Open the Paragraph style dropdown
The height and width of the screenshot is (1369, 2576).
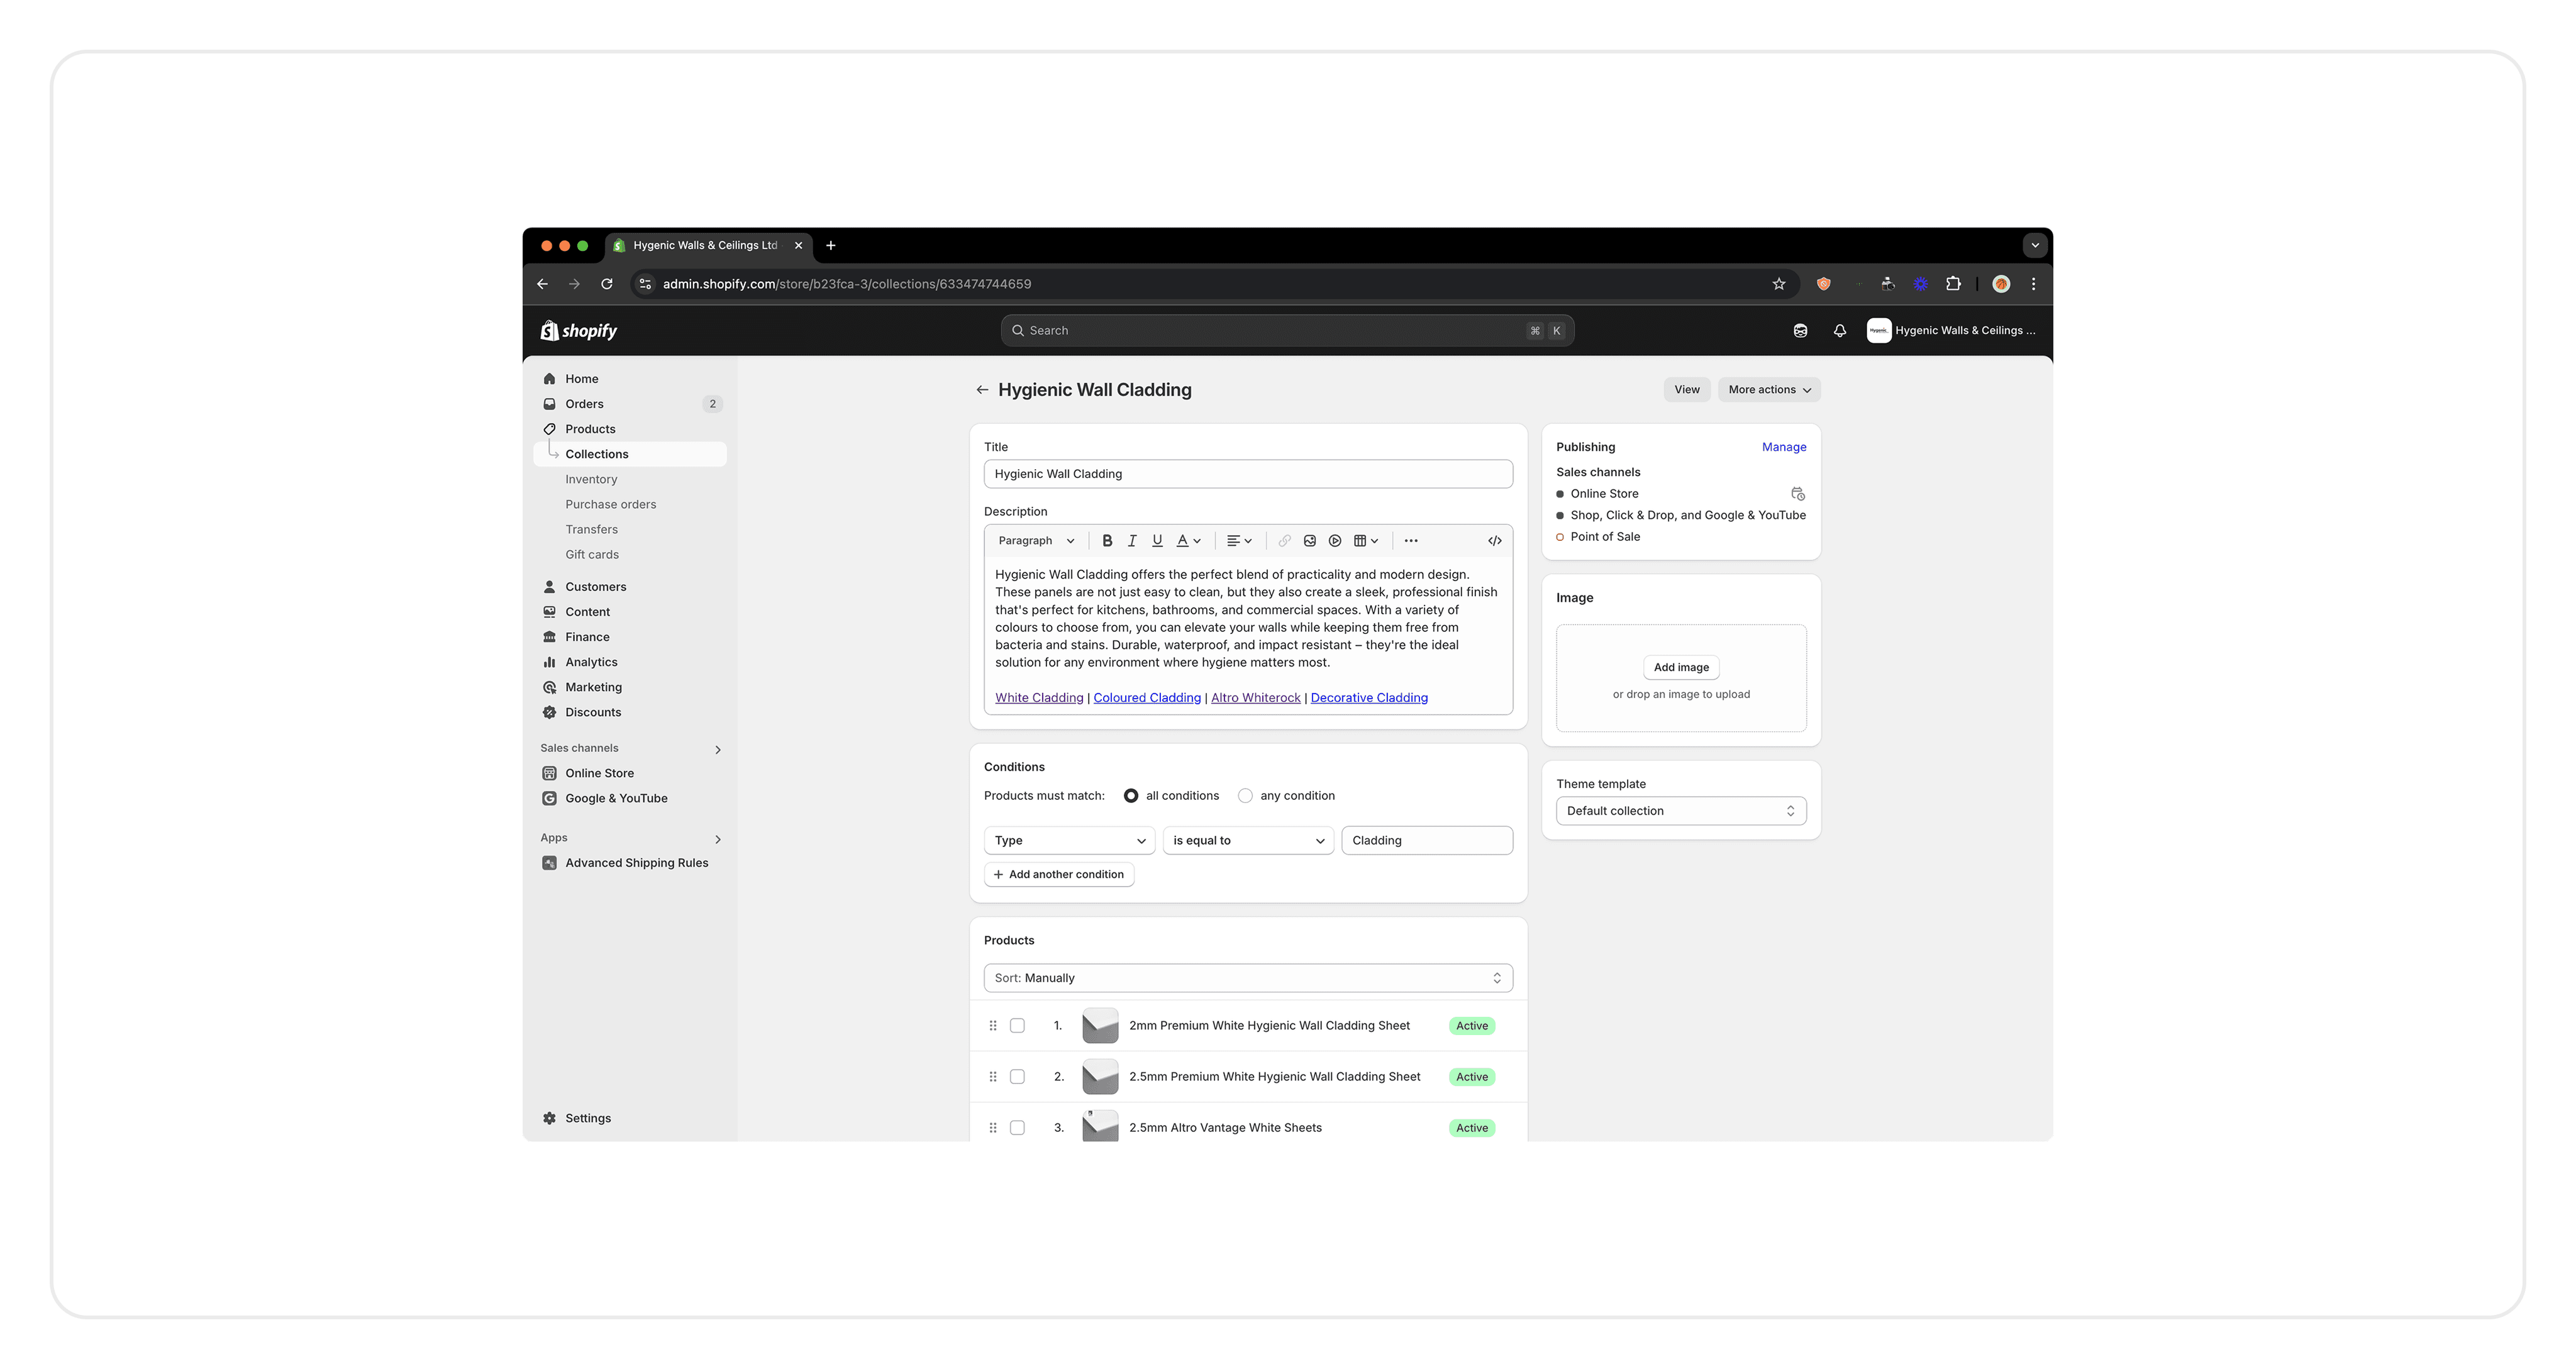point(1036,541)
